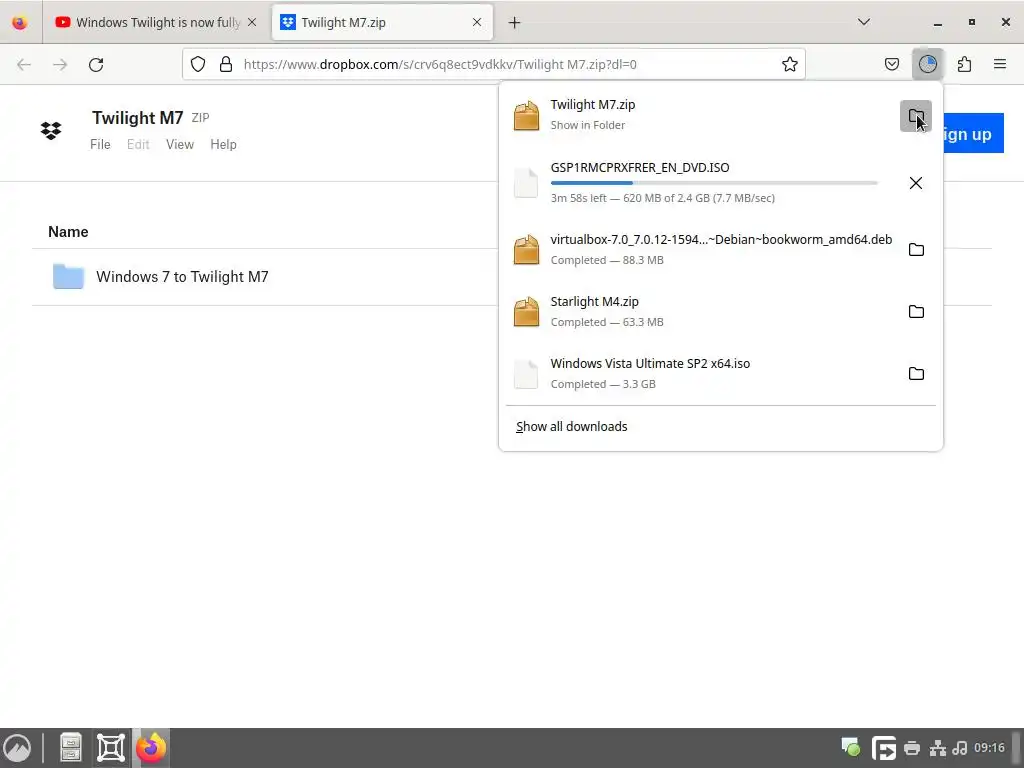Click Show all downloads
1024x768 pixels.
(571, 426)
